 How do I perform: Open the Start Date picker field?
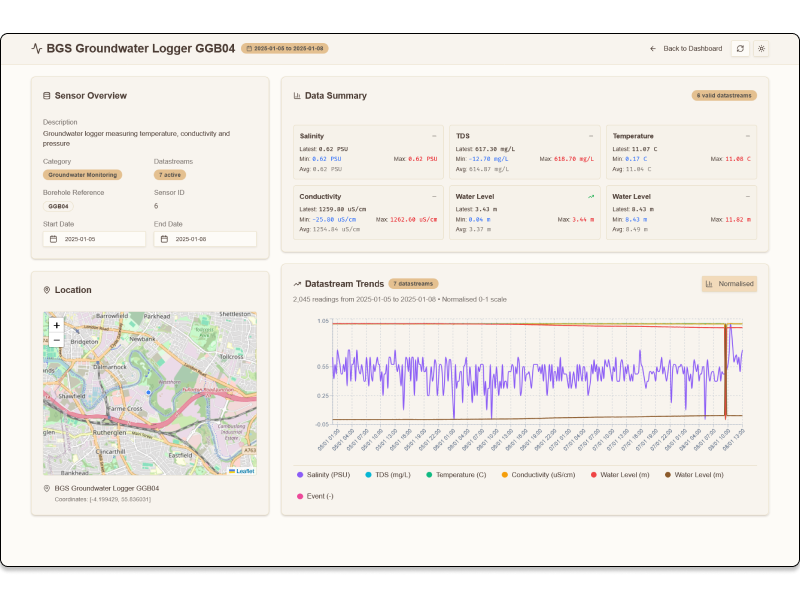click(x=94, y=239)
